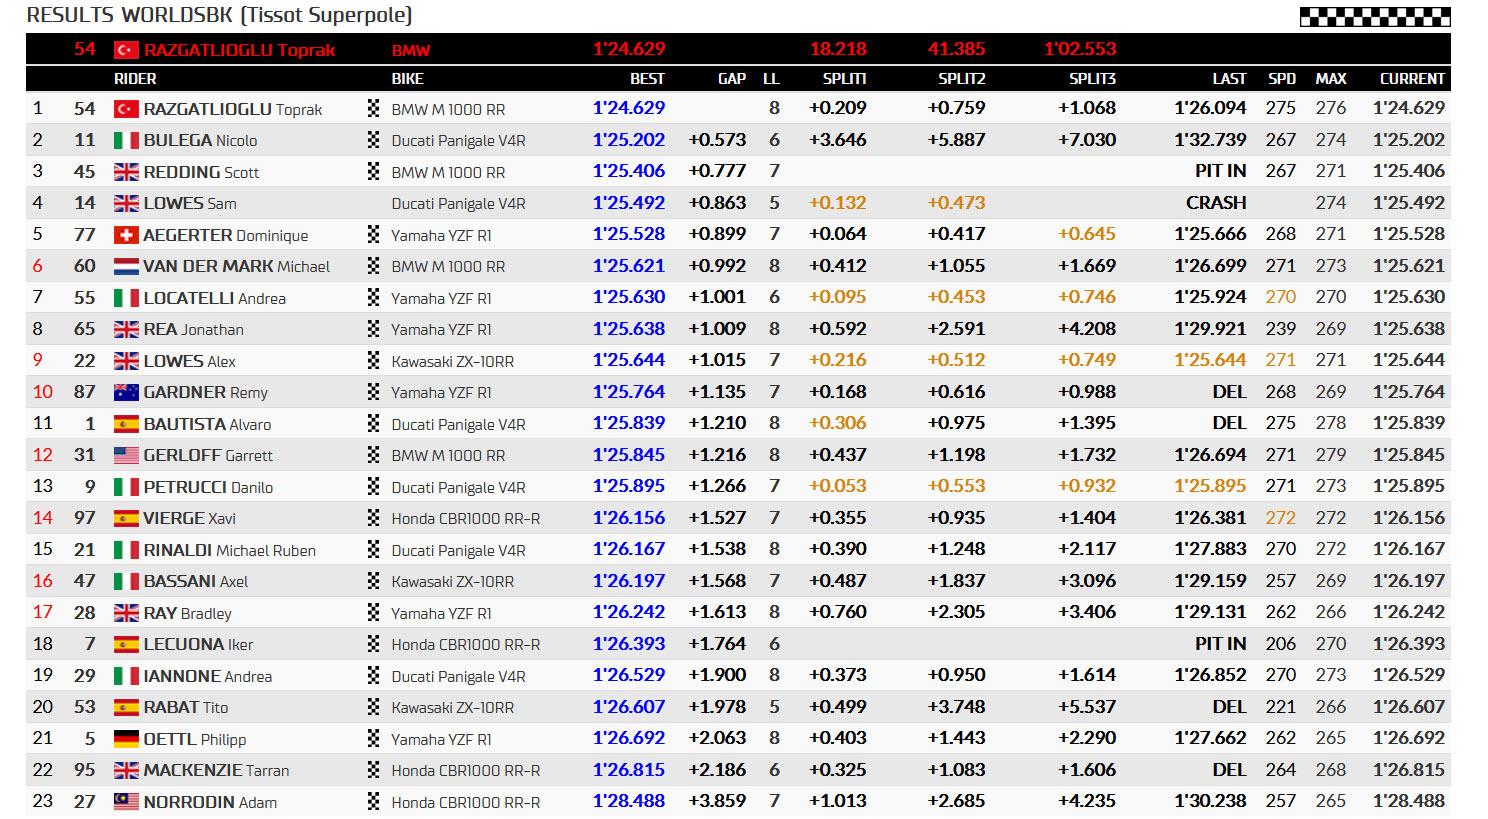Click the SPLIT3 column header
The image size is (1488, 819).
1092,79
